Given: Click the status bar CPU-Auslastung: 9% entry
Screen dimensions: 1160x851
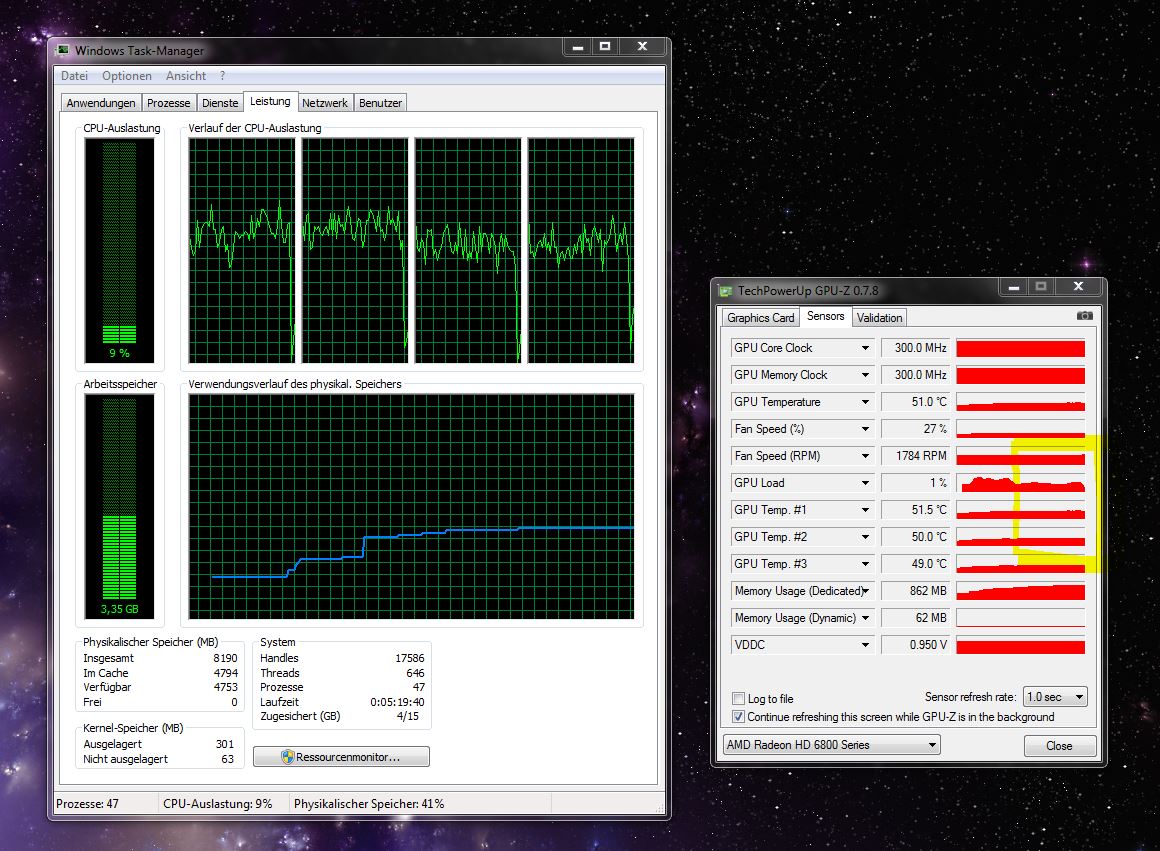Looking at the screenshot, I should 218,804.
